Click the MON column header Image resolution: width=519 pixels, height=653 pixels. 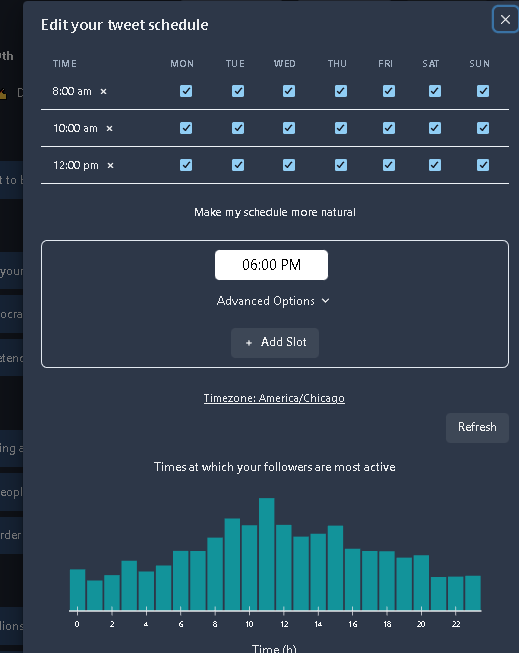point(182,64)
